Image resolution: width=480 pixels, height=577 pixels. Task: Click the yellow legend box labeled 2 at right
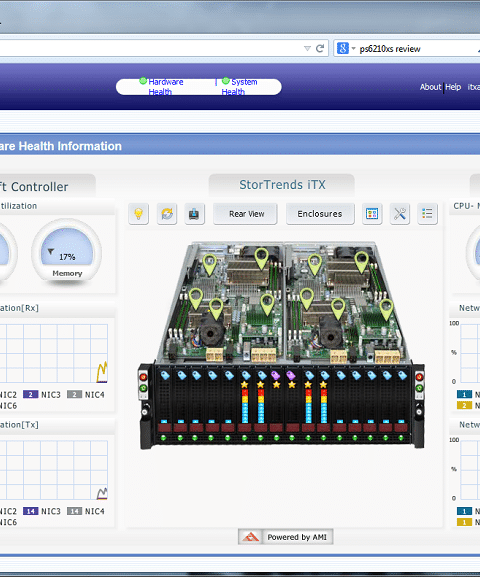click(x=464, y=405)
